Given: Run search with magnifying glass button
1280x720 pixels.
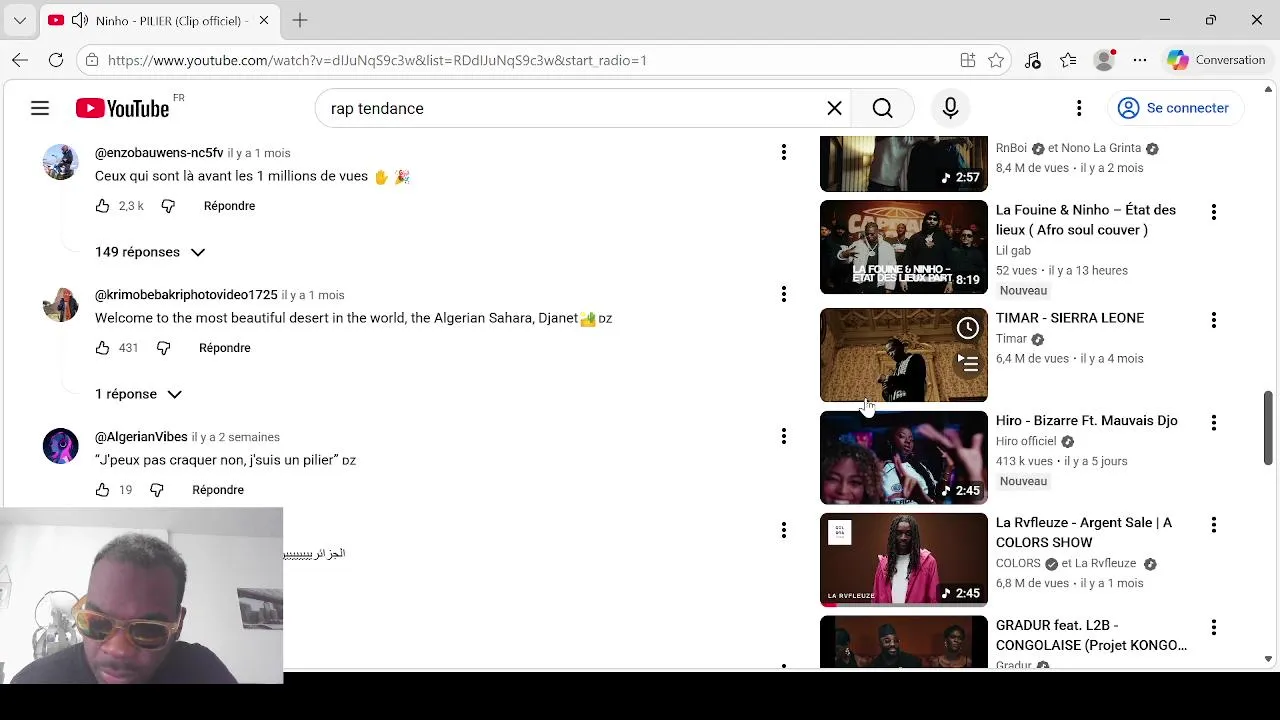Looking at the screenshot, I should [x=882, y=108].
